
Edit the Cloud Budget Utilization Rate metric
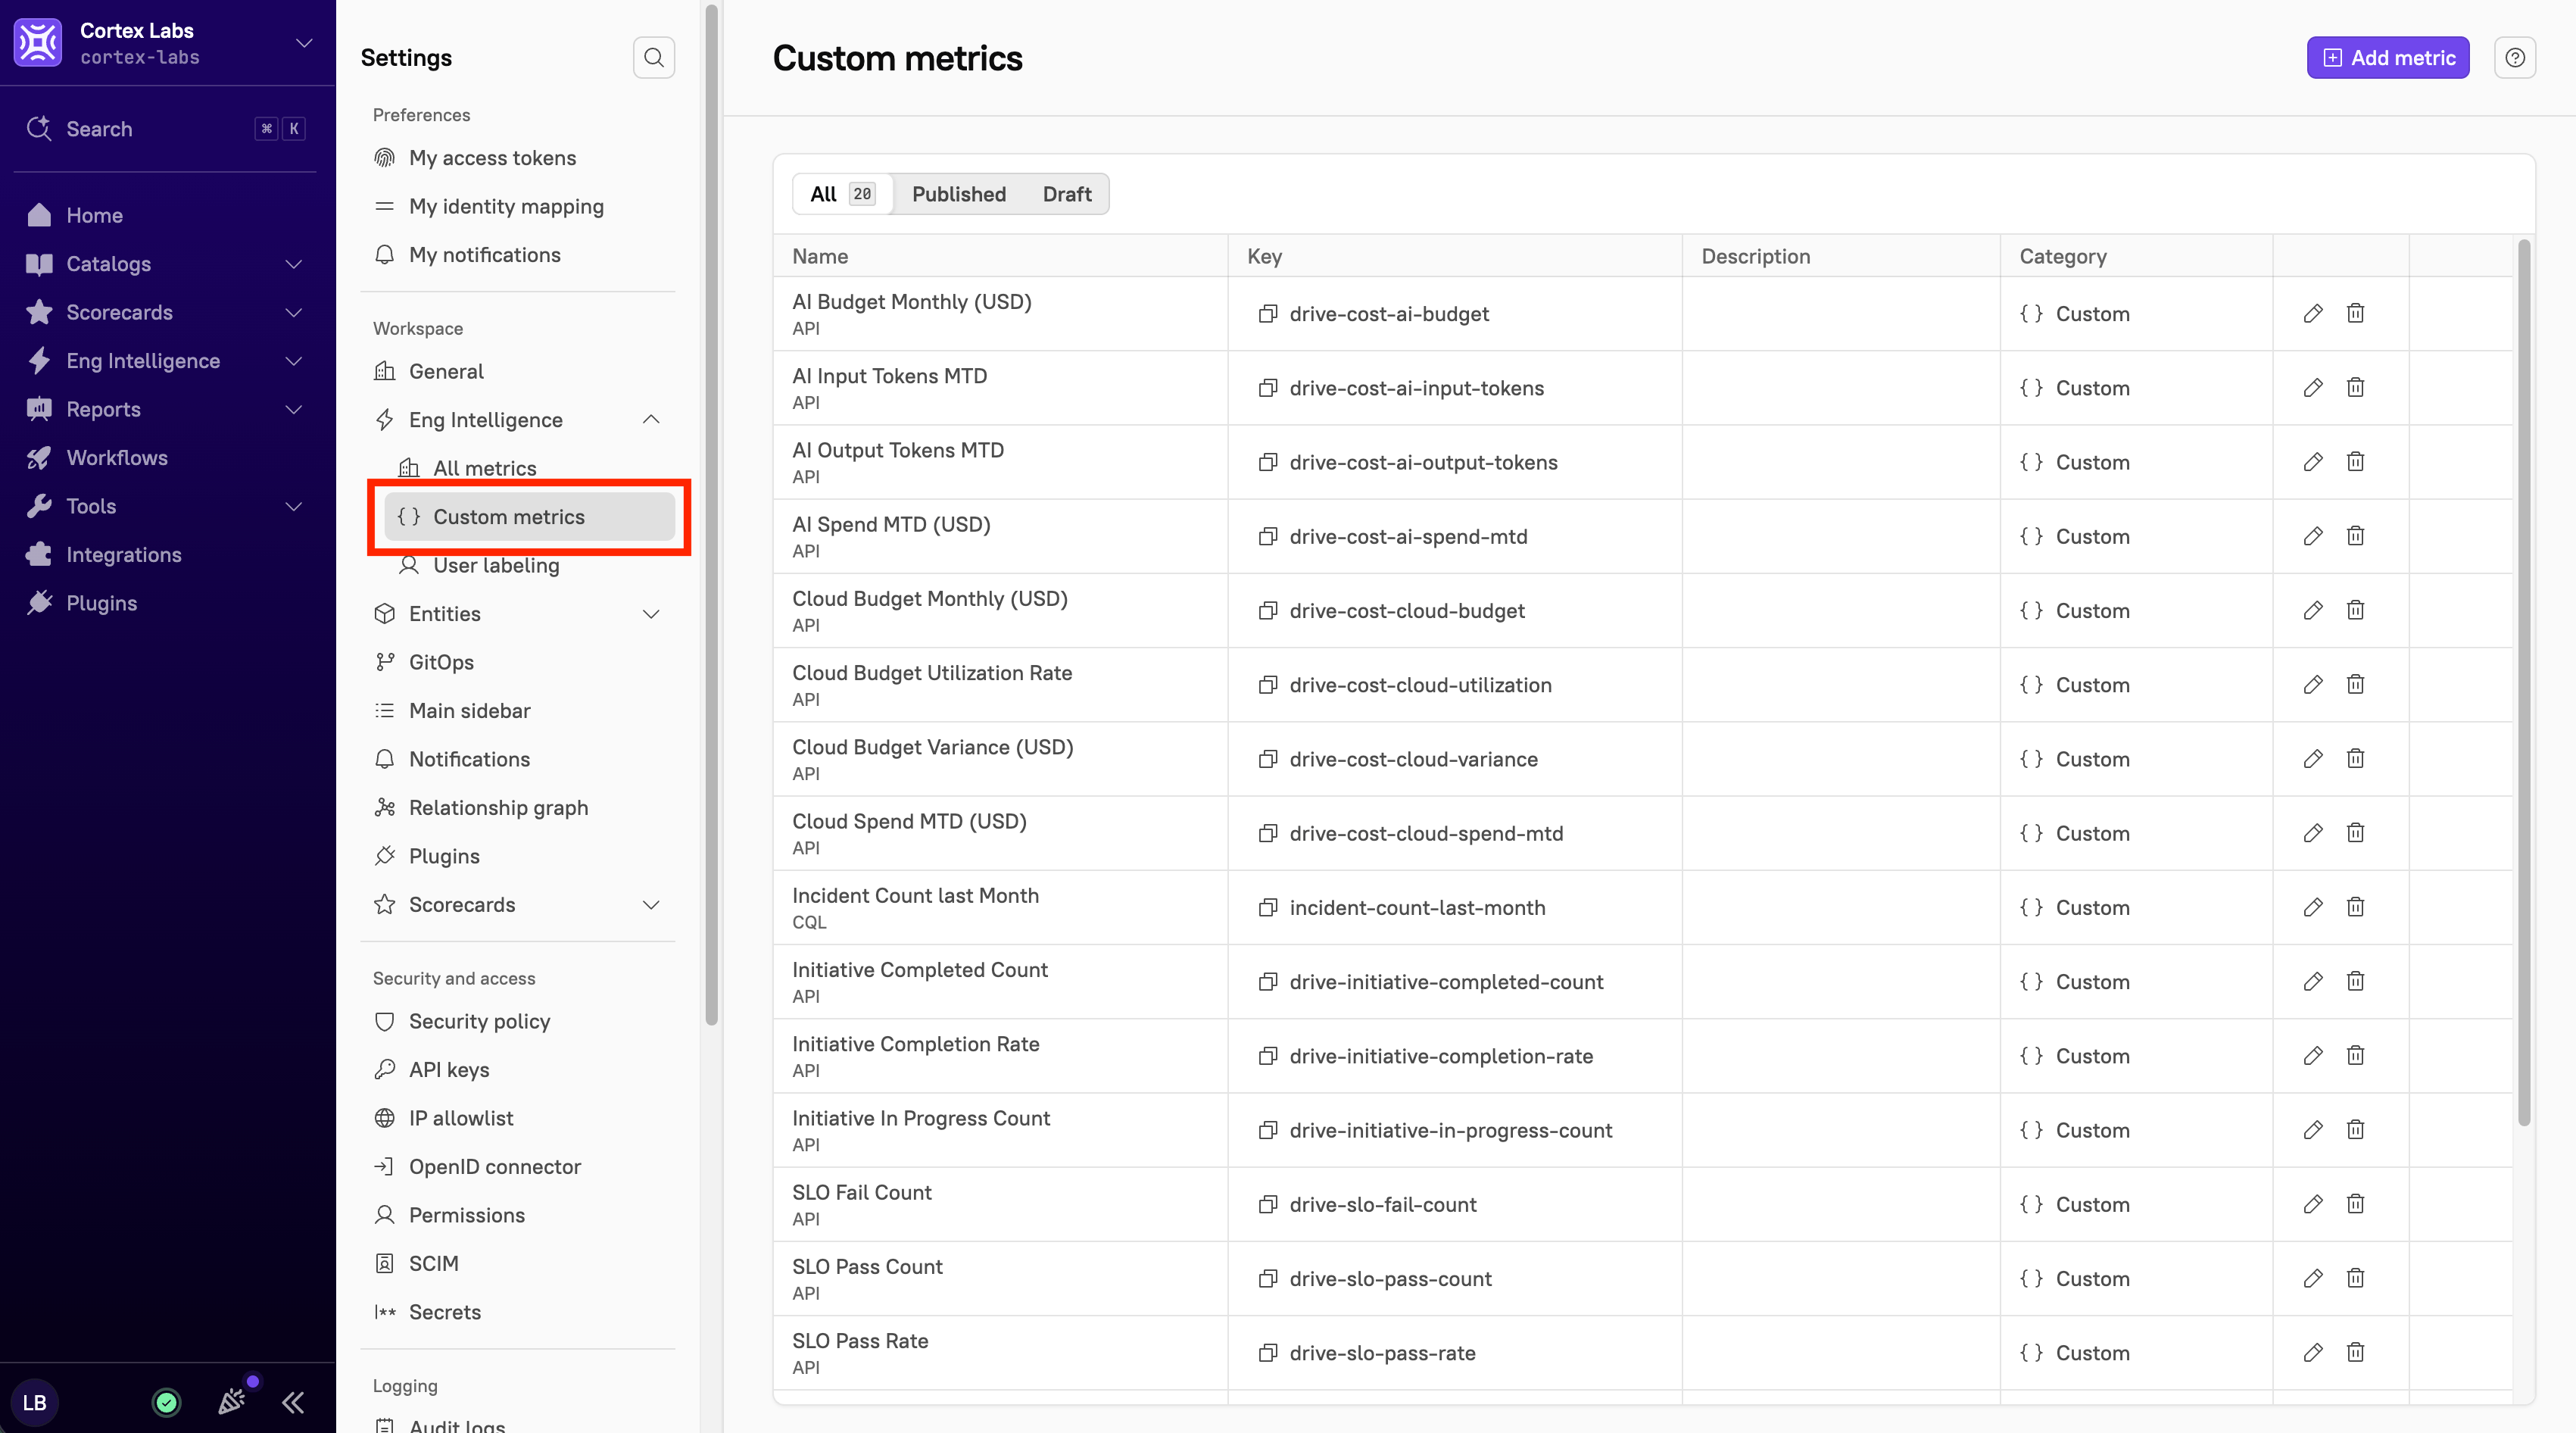pyautogui.click(x=2313, y=685)
